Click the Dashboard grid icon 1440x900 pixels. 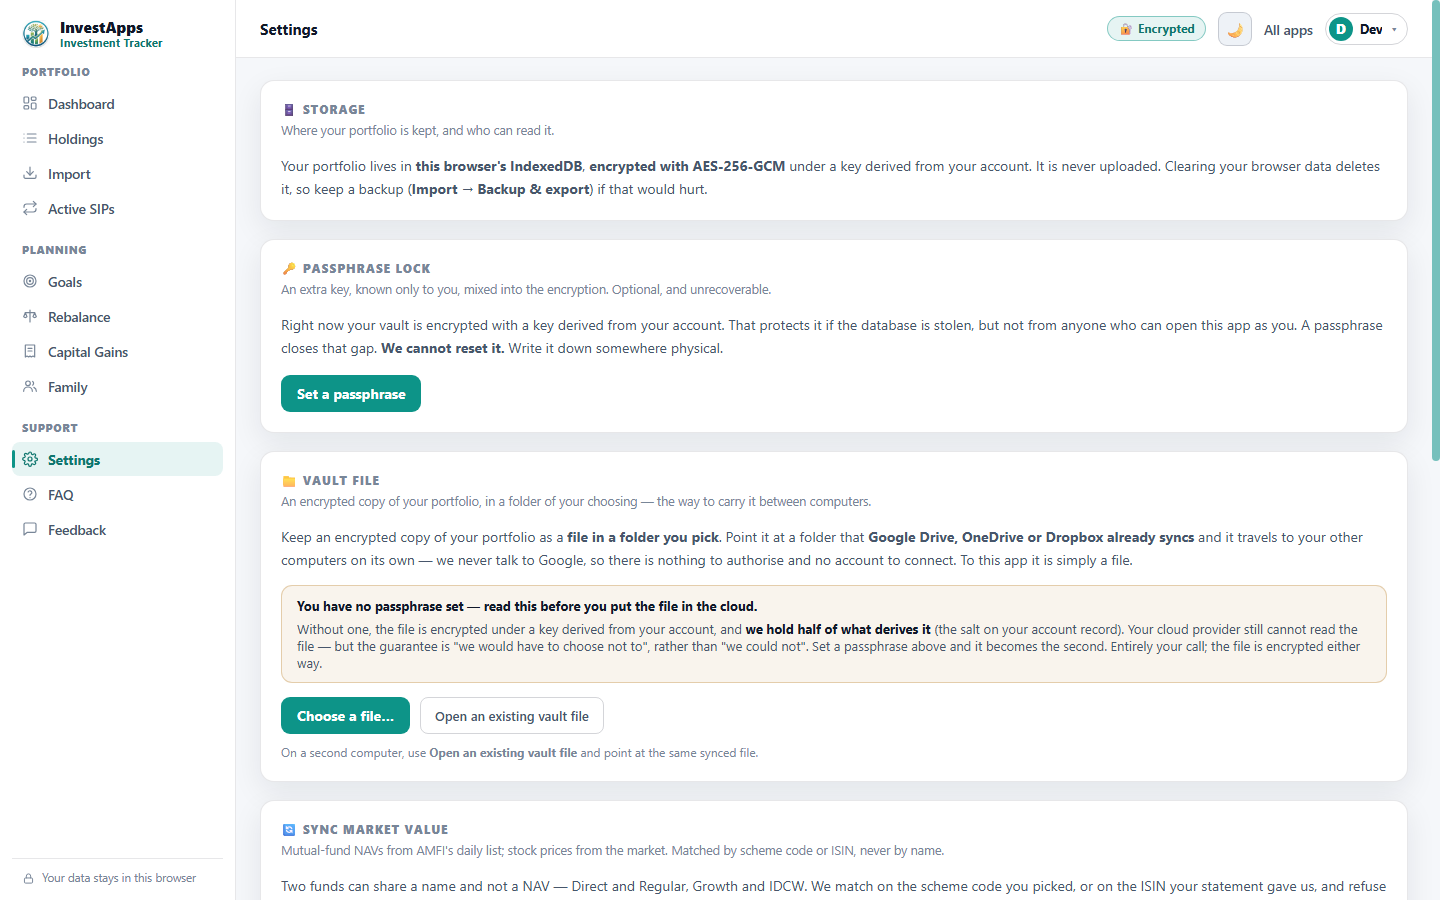tap(30, 103)
